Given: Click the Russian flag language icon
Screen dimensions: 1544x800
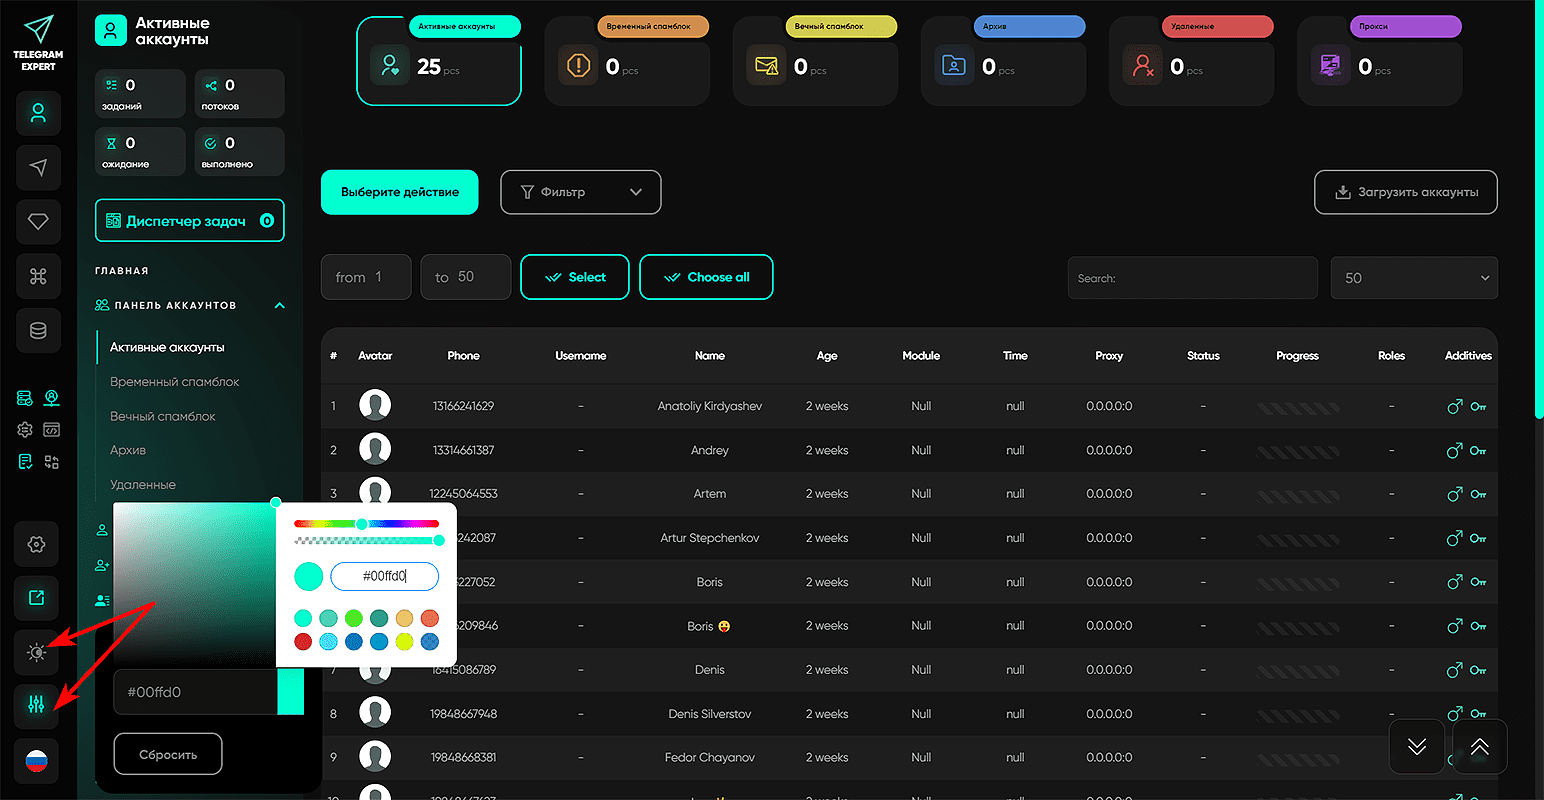Looking at the screenshot, I should coord(37,761).
